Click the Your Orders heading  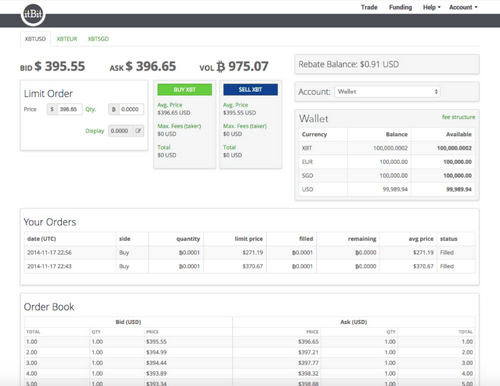(50, 222)
